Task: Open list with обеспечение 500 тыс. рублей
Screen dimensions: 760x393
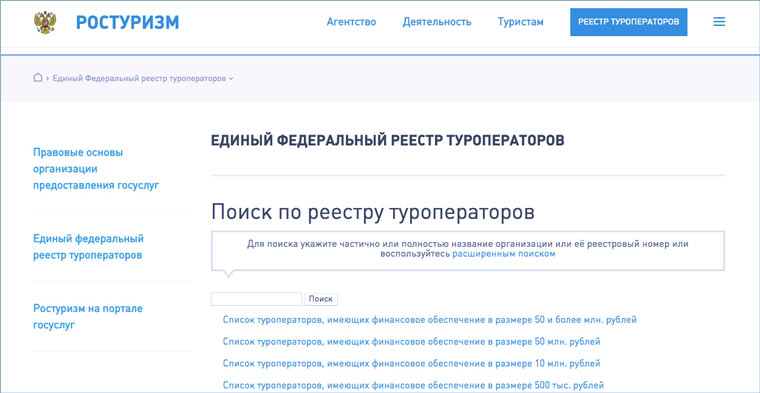Action: [x=413, y=385]
